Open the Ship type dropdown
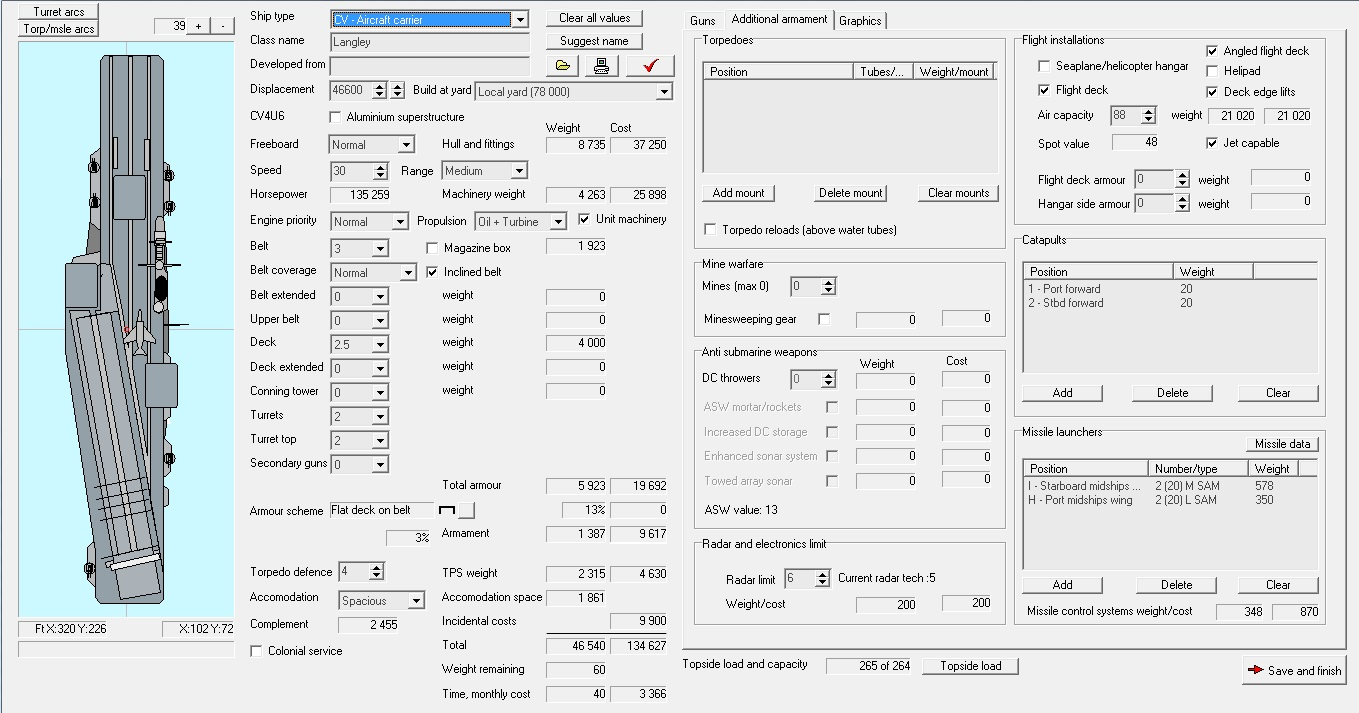This screenshot has height=713, width=1359. coord(519,19)
